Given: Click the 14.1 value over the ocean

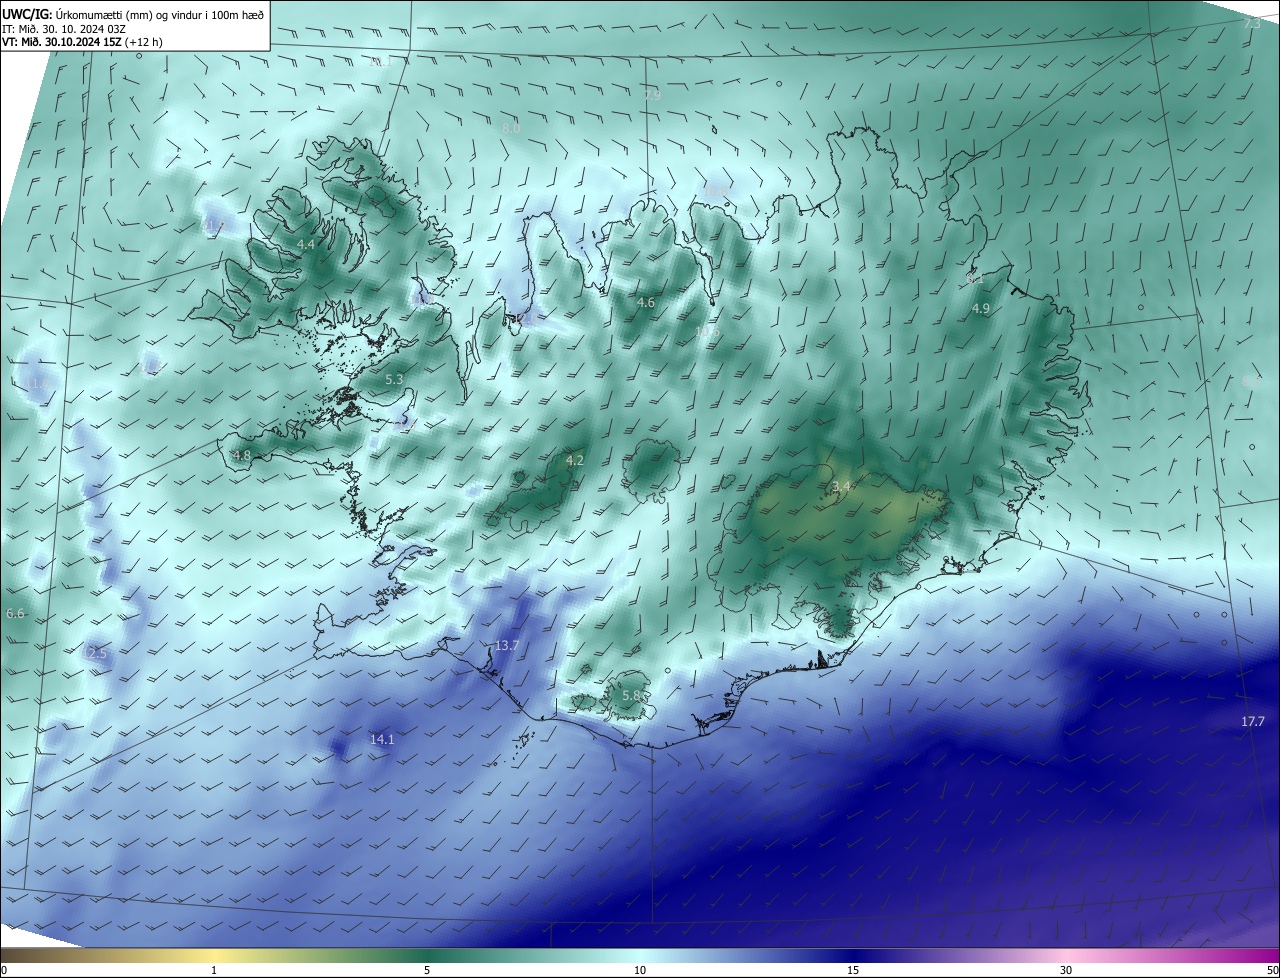Looking at the screenshot, I should 382,740.
